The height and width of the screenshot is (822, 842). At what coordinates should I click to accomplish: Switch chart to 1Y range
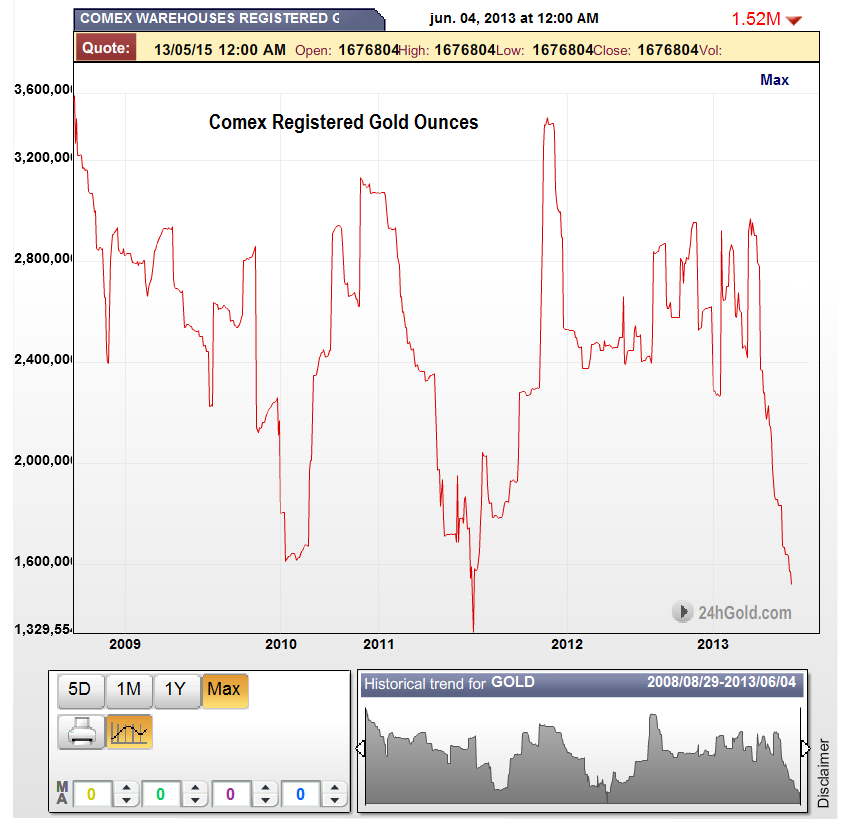point(176,691)
